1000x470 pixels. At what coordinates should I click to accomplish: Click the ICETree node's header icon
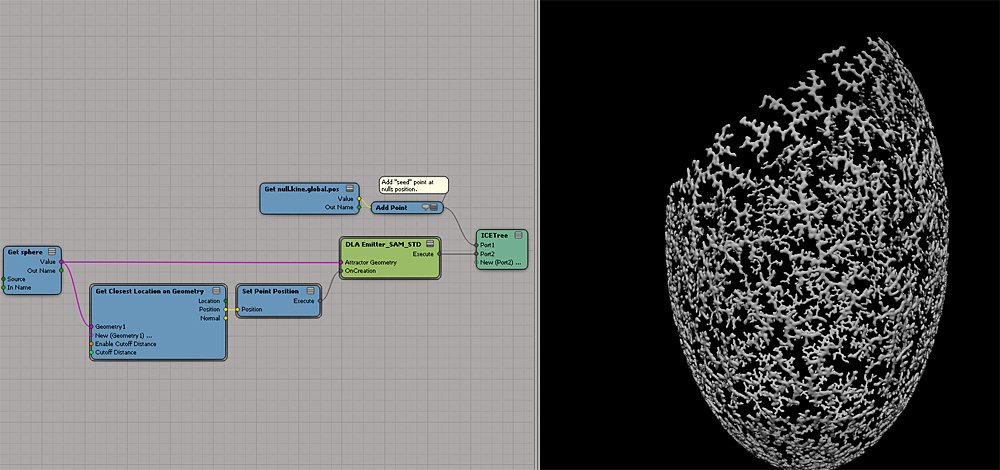pos(517,236)
